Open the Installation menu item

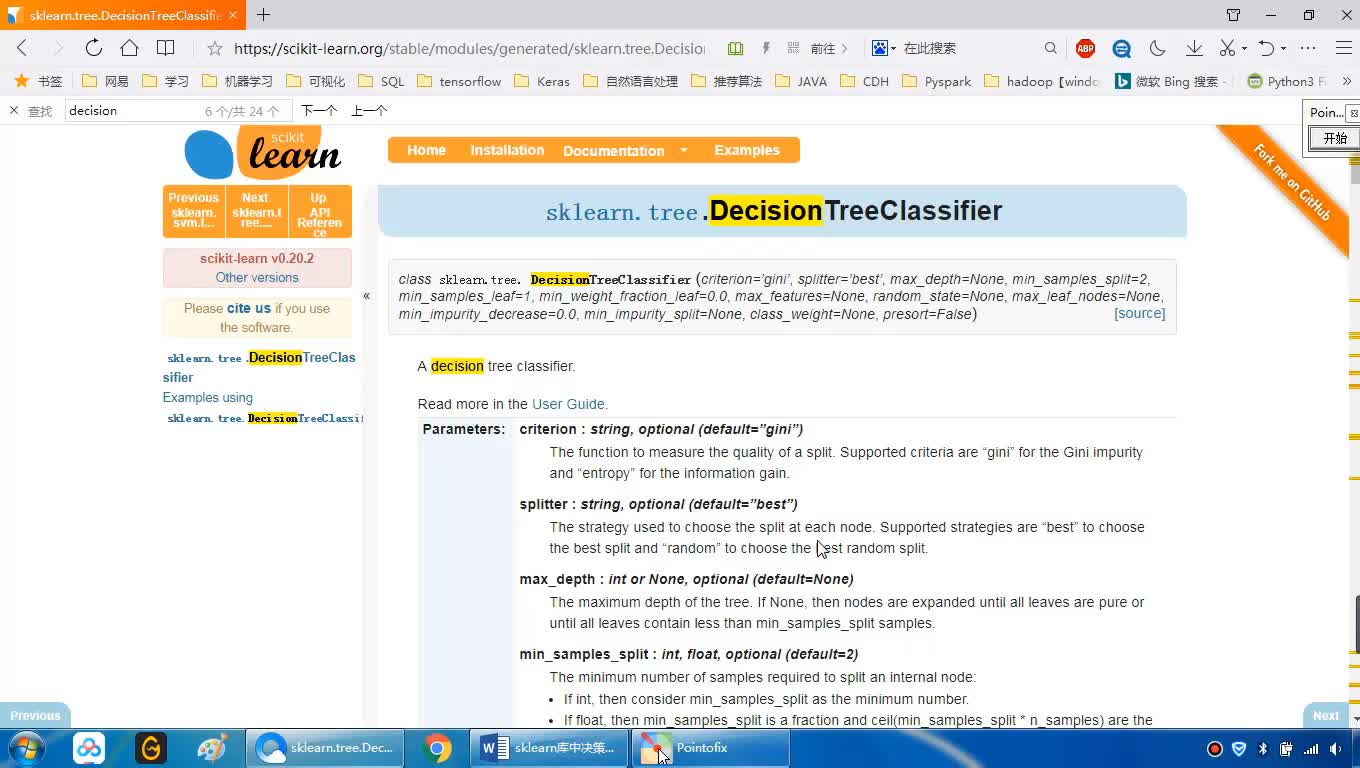(507, 150)
